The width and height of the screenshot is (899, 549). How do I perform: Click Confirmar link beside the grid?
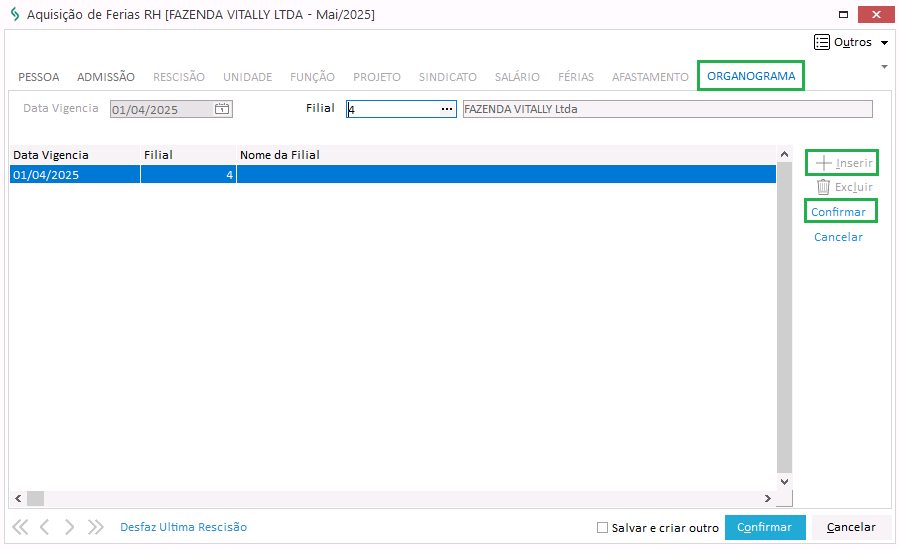point(838,212)
